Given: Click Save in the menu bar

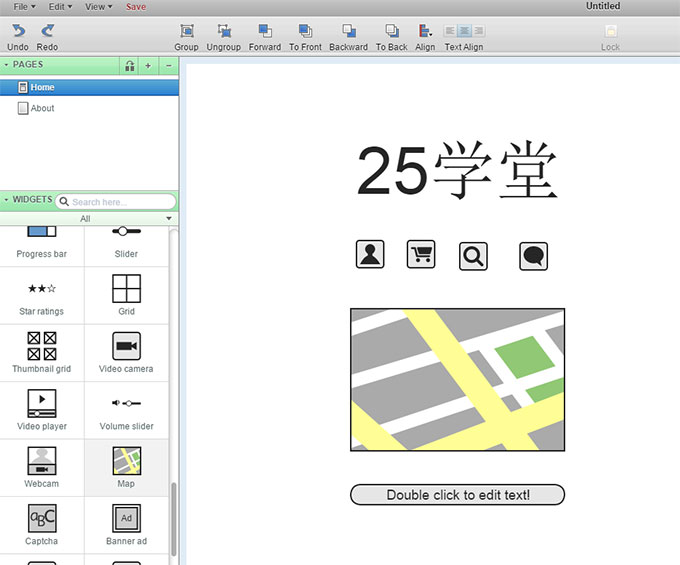Looking at the screenshot, I should pyautogui.click(x=136, y=7).
